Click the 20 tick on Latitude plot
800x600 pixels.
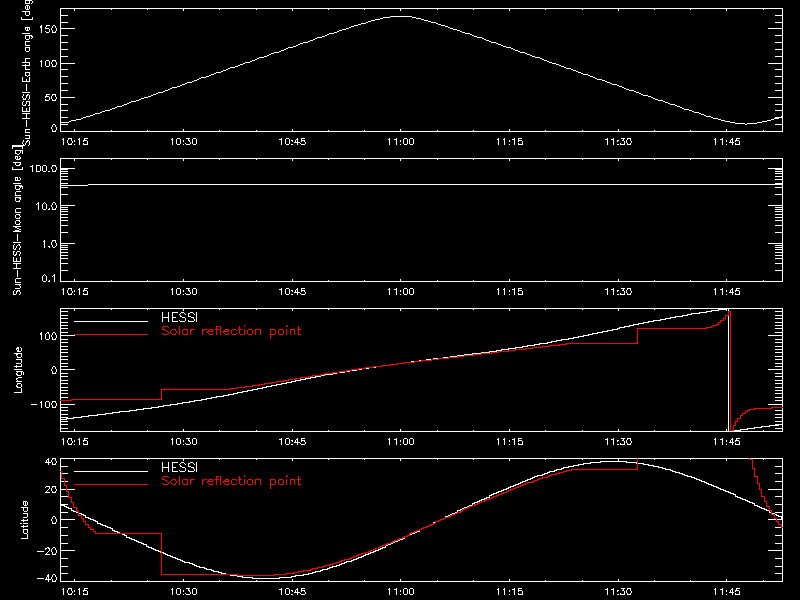[51, 490]
